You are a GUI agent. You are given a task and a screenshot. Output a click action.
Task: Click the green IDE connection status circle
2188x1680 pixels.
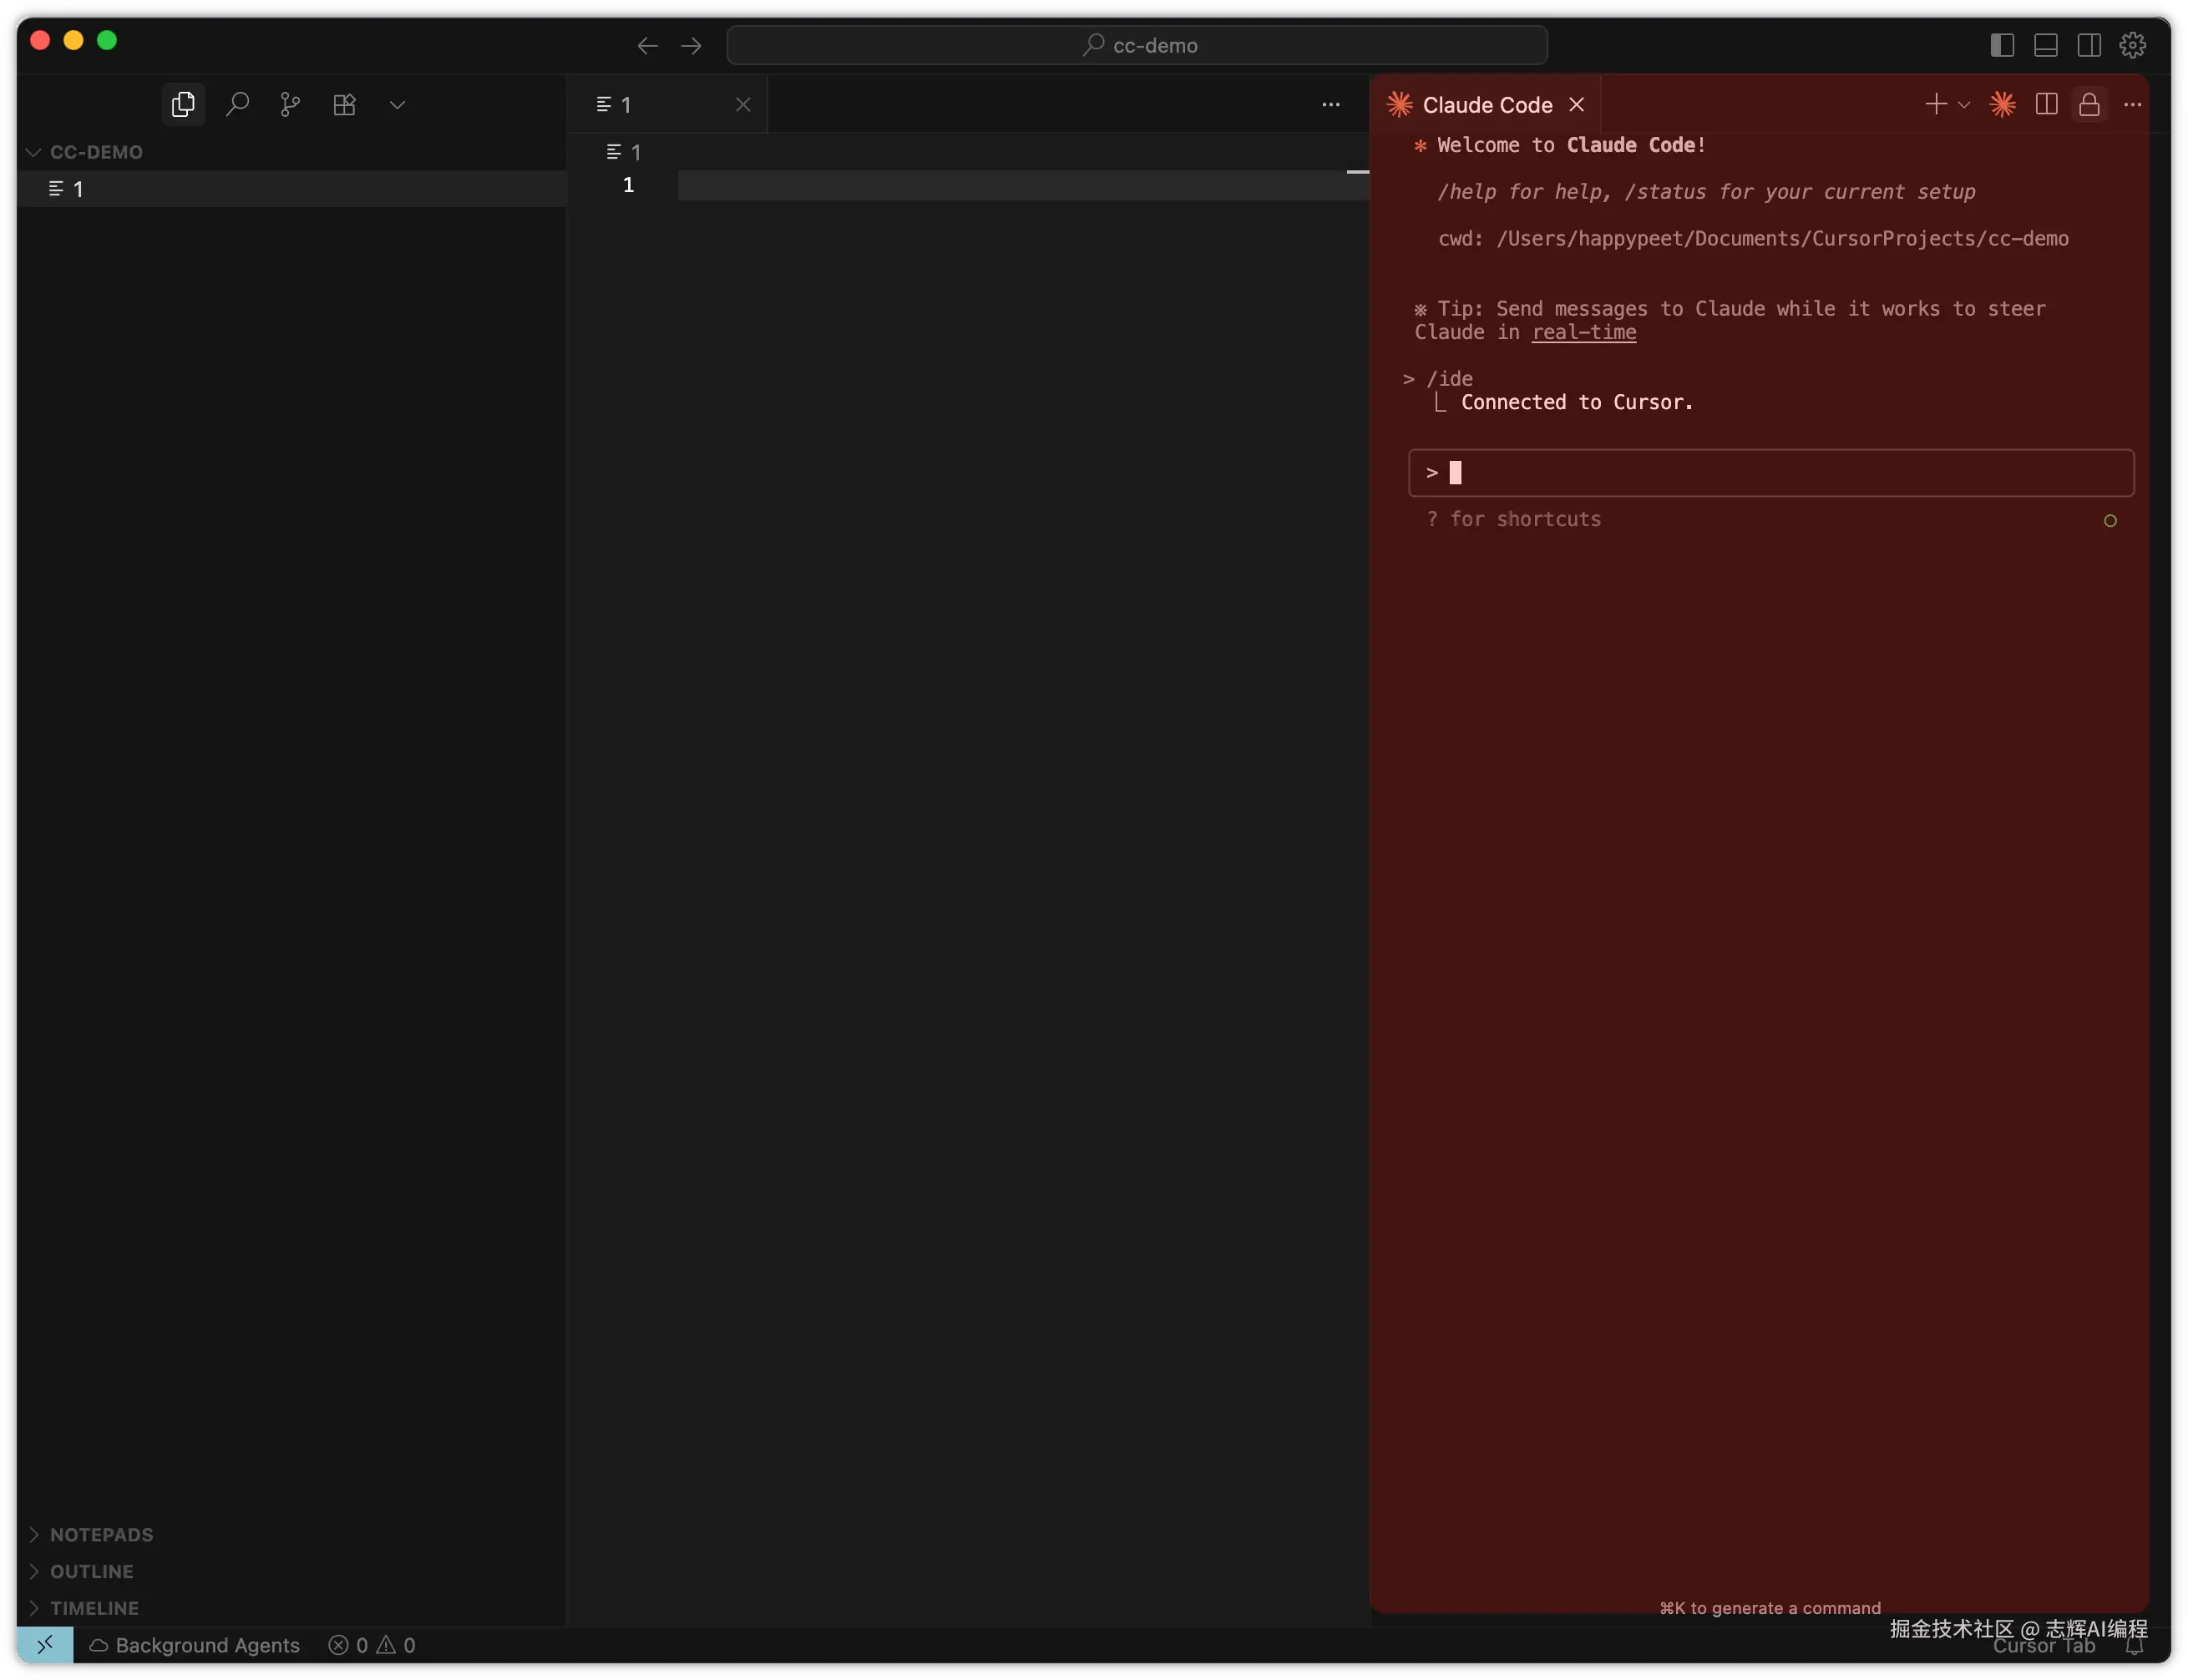[2110, 520]
